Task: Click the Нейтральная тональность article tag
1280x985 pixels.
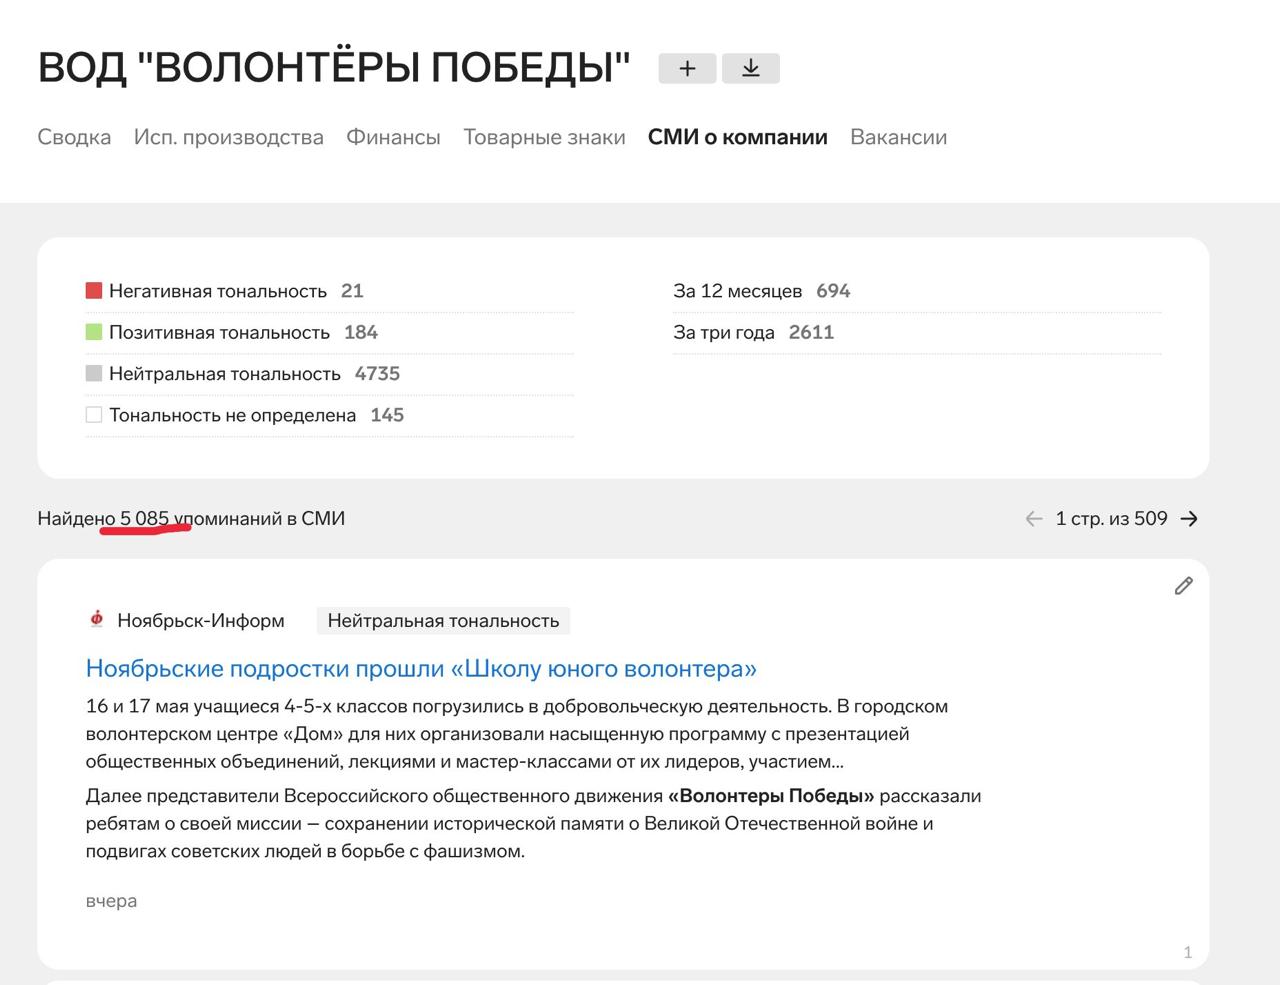Action: tap(443, 621)
